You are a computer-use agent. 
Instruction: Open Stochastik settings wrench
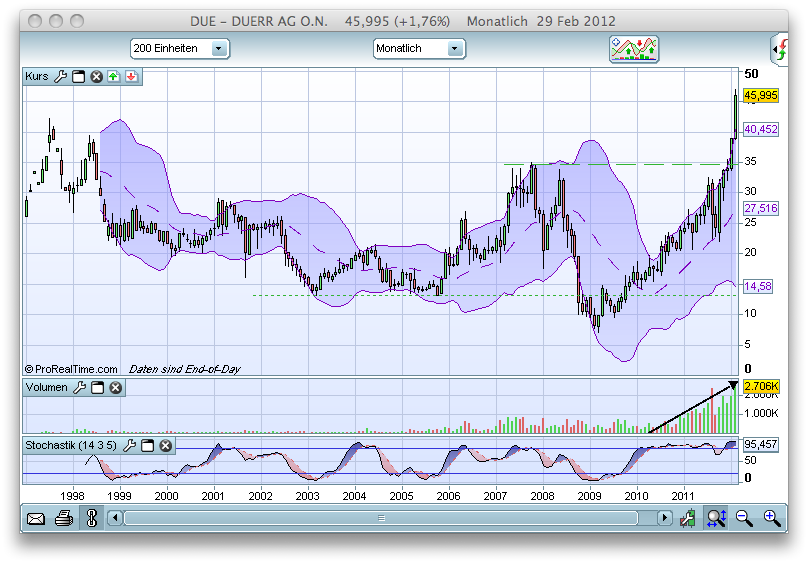[x=129, y=445]
